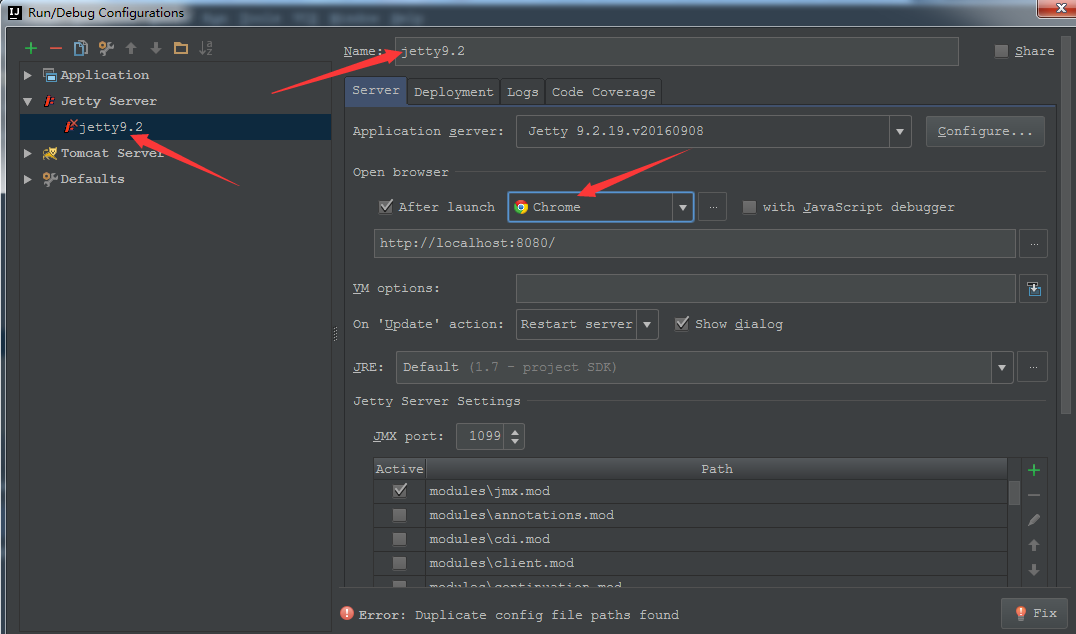Click the Chrome browser icon

tap(521, 207)
